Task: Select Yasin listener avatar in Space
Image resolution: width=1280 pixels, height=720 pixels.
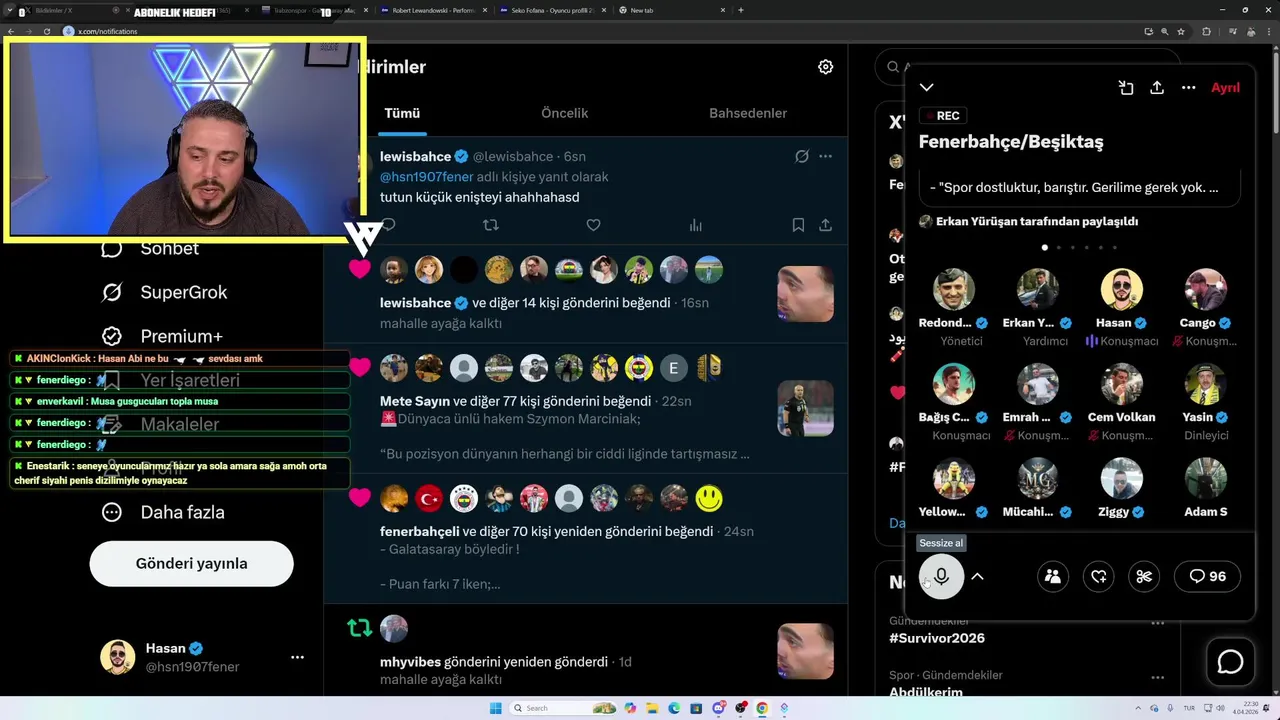Action: pyautogui.click(x=1206, y=384)
